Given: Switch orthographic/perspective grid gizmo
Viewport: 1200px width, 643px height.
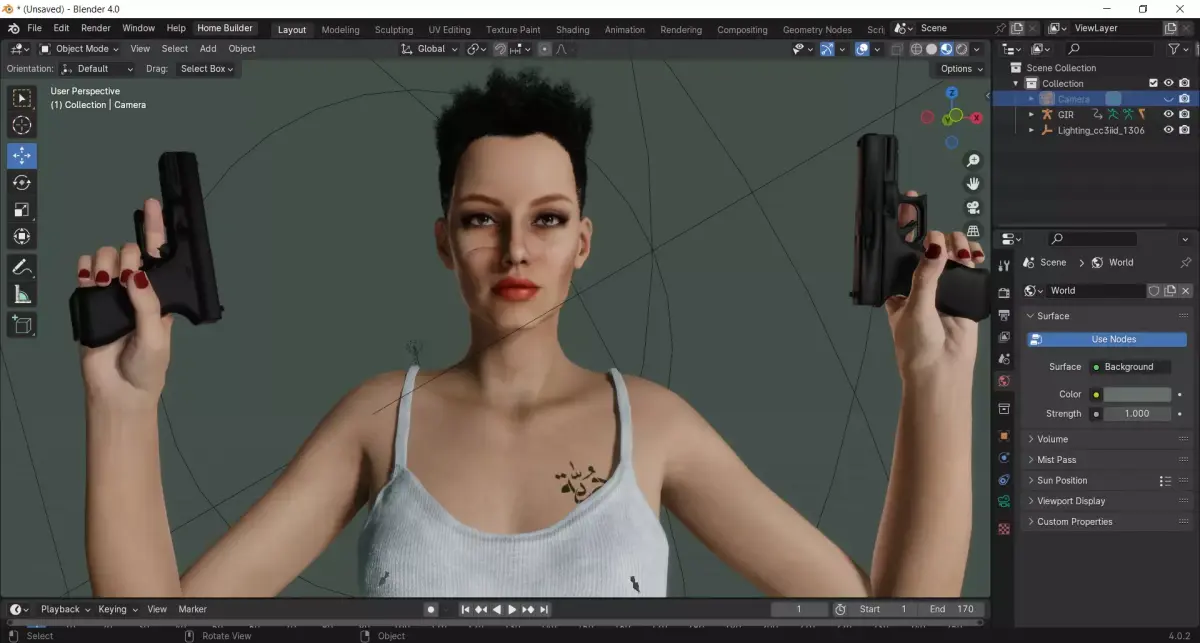Looking at the screenshot, I should click(x=973, y=231).
